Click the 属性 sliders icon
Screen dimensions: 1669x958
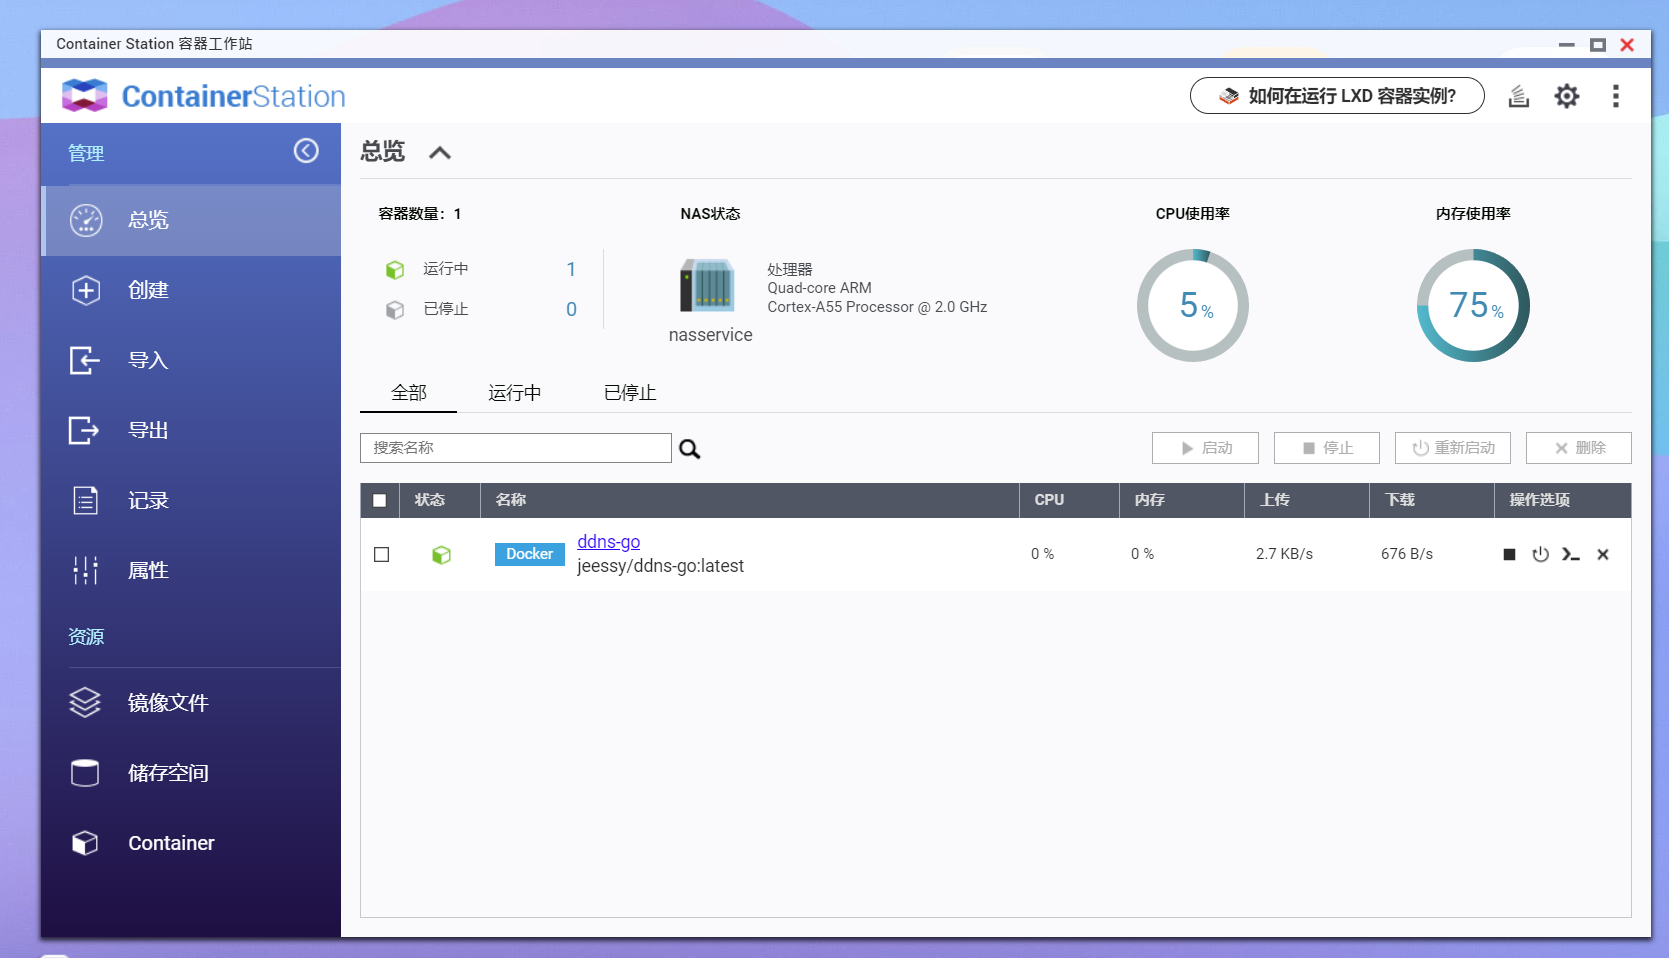(x=86, y=570)
